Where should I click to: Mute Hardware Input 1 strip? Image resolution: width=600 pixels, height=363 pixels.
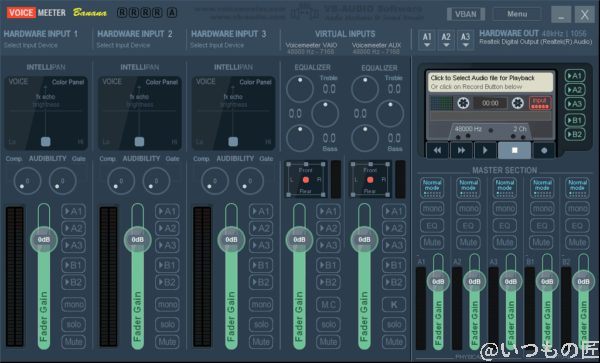pyautogui.click(x=73, y=342)
